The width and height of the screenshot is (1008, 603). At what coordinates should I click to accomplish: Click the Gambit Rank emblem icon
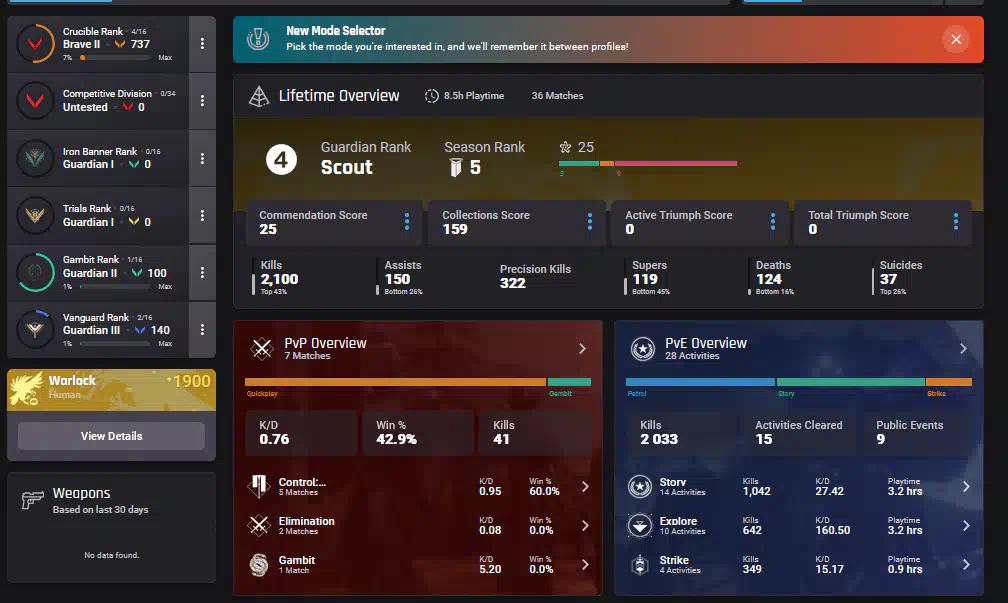35,273
